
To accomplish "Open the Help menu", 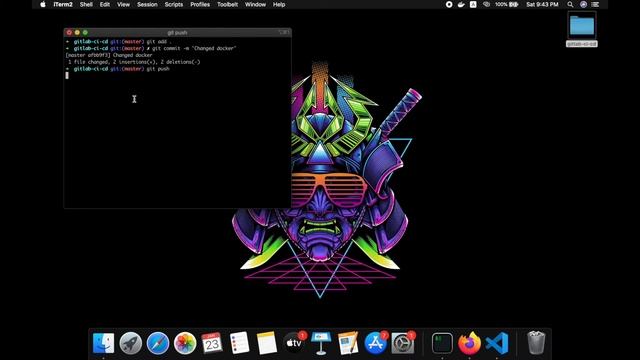I will click(279, 4).
